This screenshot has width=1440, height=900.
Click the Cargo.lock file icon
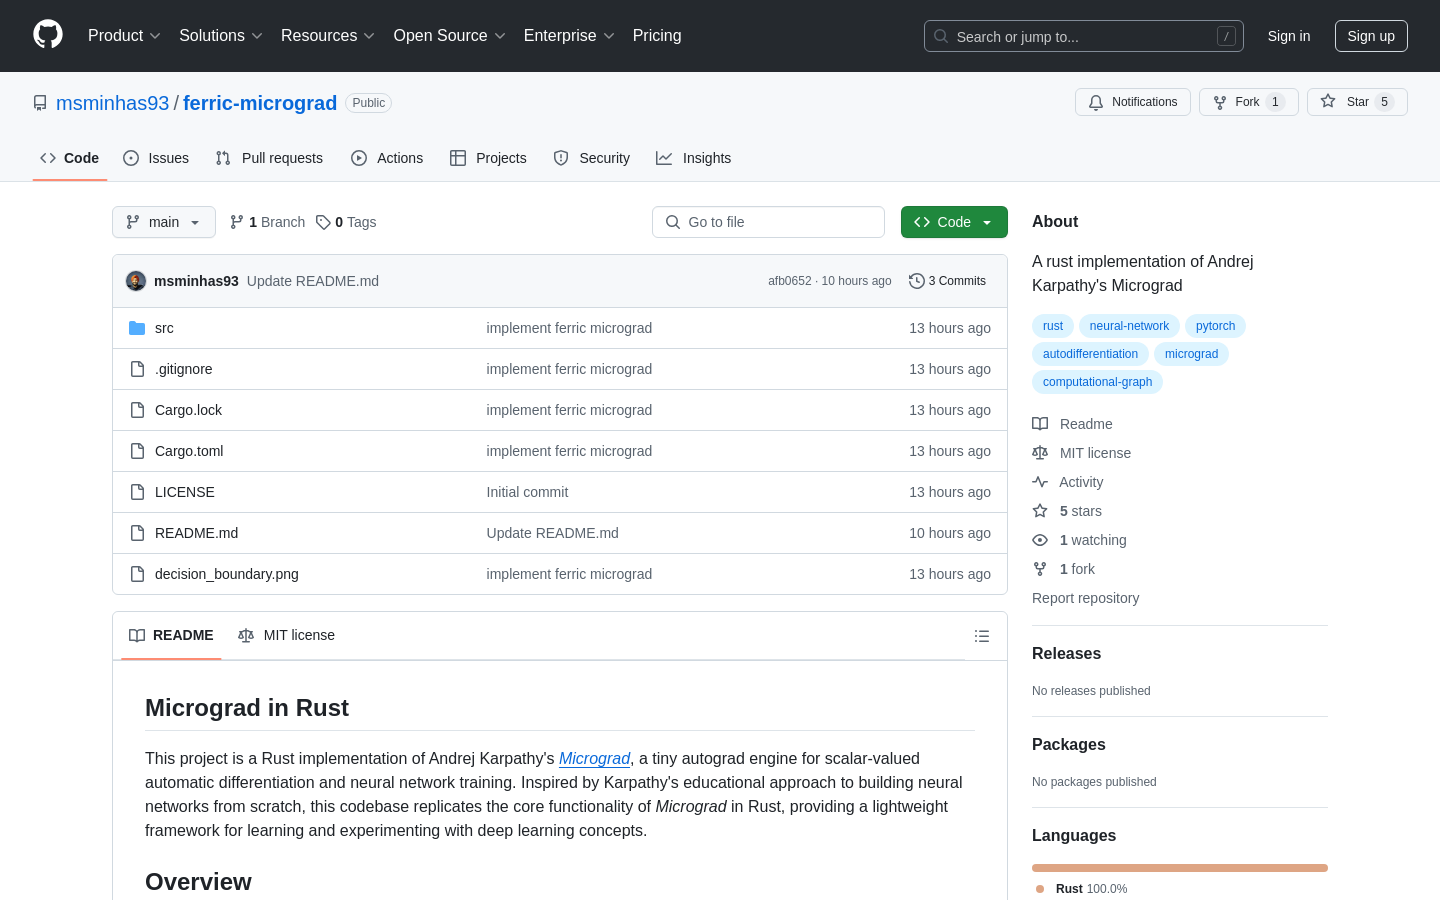point(137,410)
